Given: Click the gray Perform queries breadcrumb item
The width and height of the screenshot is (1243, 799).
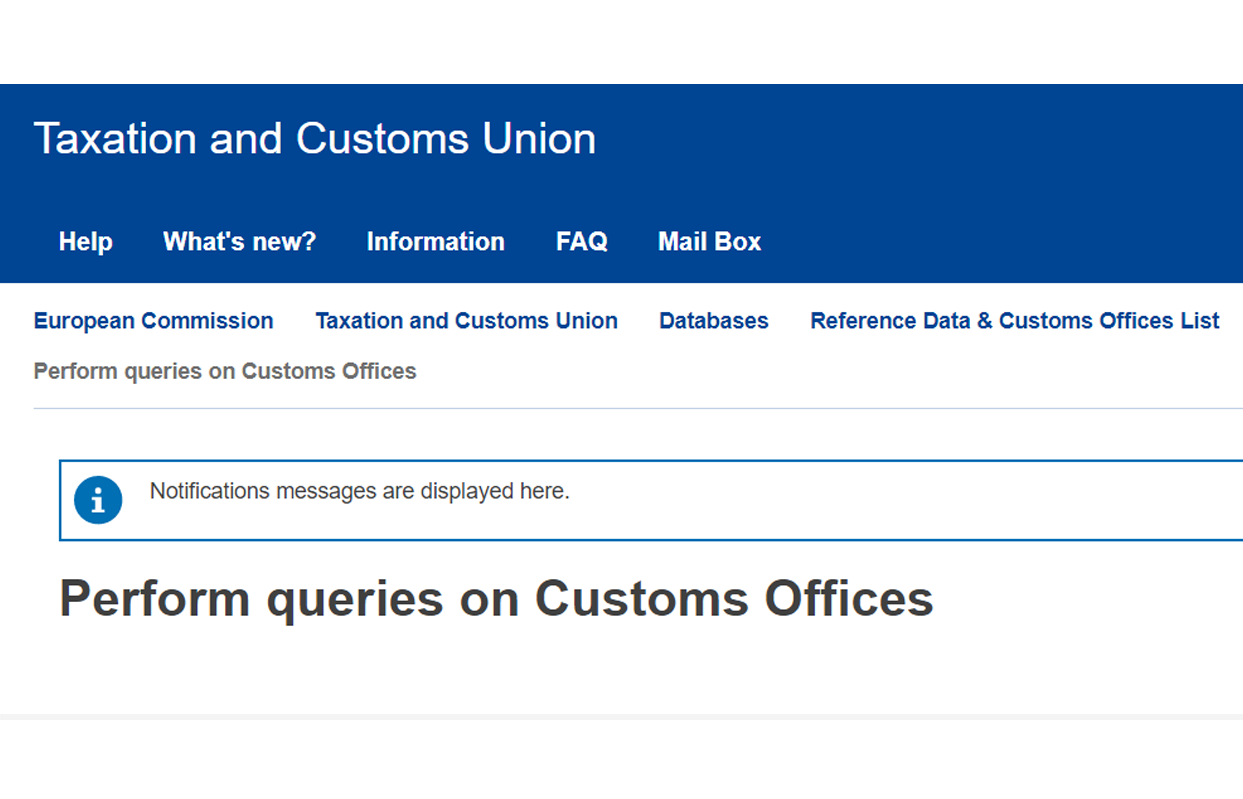Looking at the screenshot, I should tap(225, 371).
